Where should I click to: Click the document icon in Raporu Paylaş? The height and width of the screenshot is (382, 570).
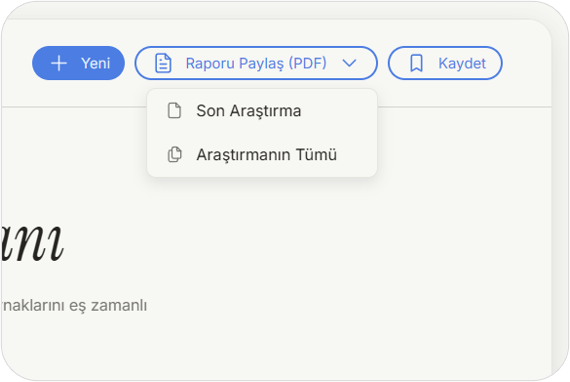(163, 63)
